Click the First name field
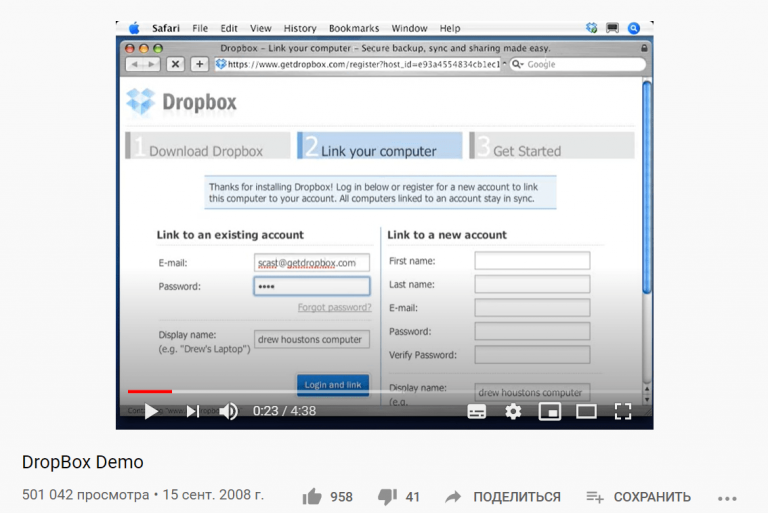This screenshot has width=768, height=513. point(532,261)
